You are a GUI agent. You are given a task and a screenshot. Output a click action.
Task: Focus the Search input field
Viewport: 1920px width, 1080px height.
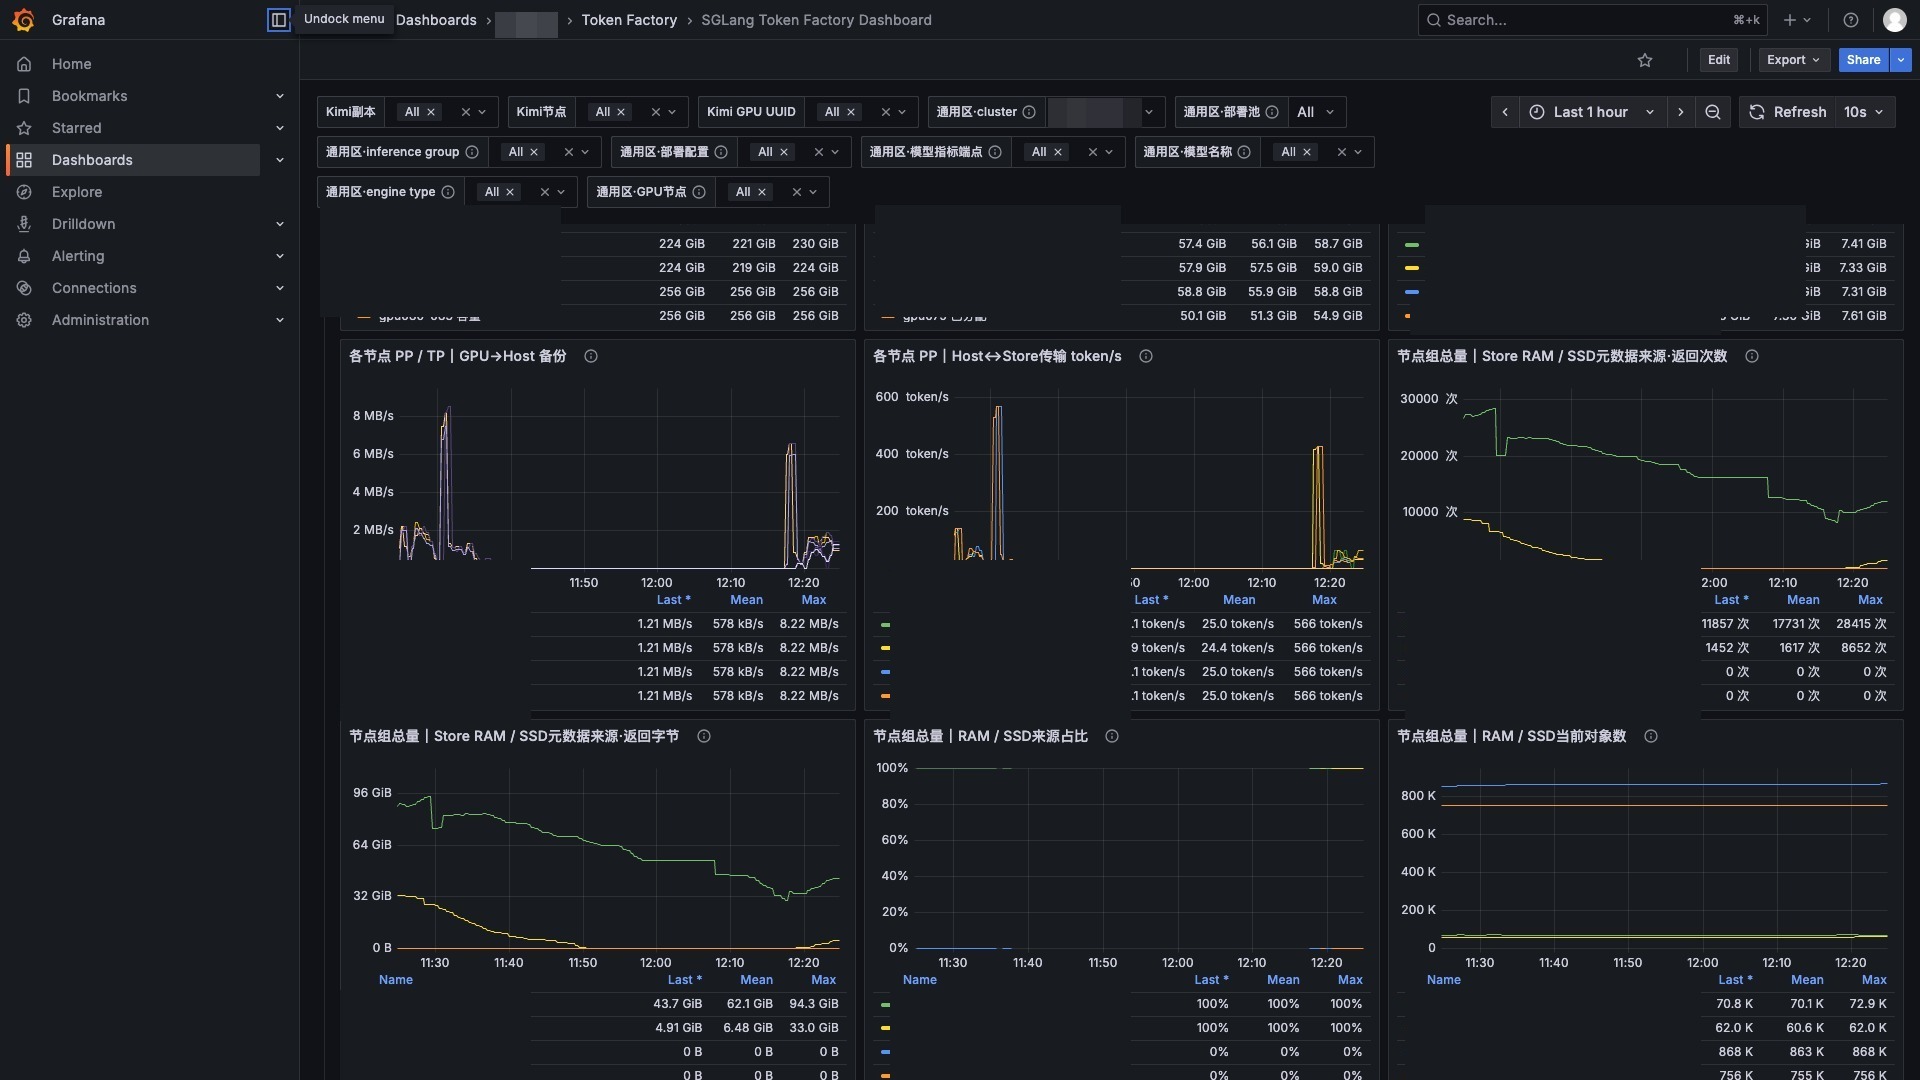(x=1593, y=20)
